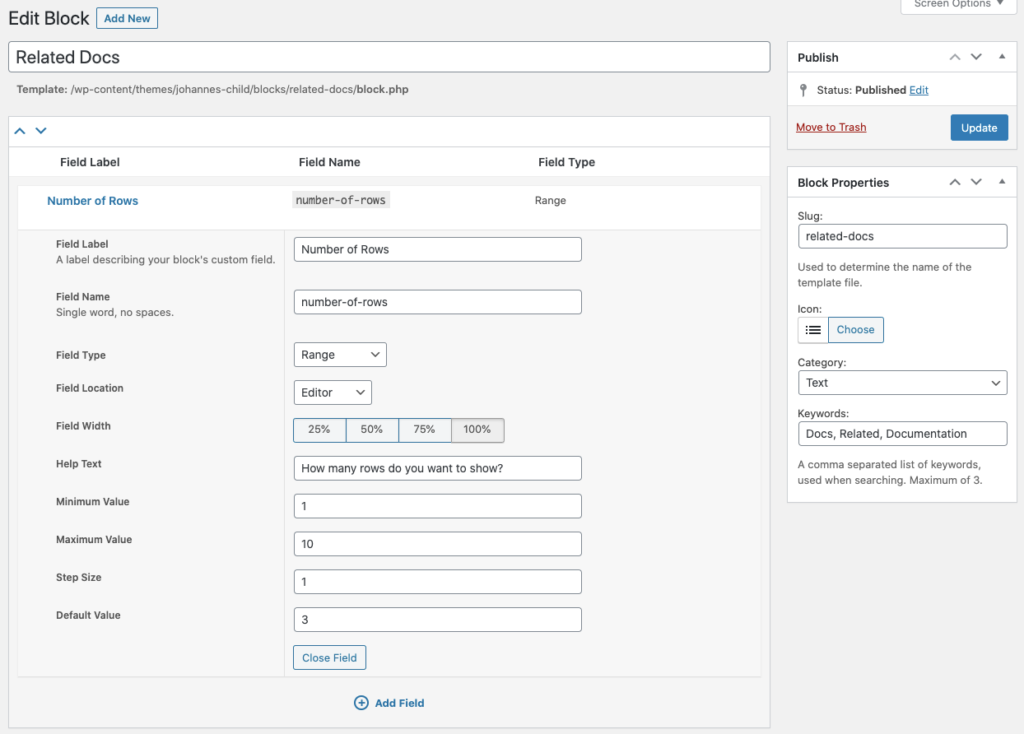Click the plus circle icon beside Add Field
The width and height of the screenshot is (1024, 734).
pyautogui.click(x=361, y=703)
